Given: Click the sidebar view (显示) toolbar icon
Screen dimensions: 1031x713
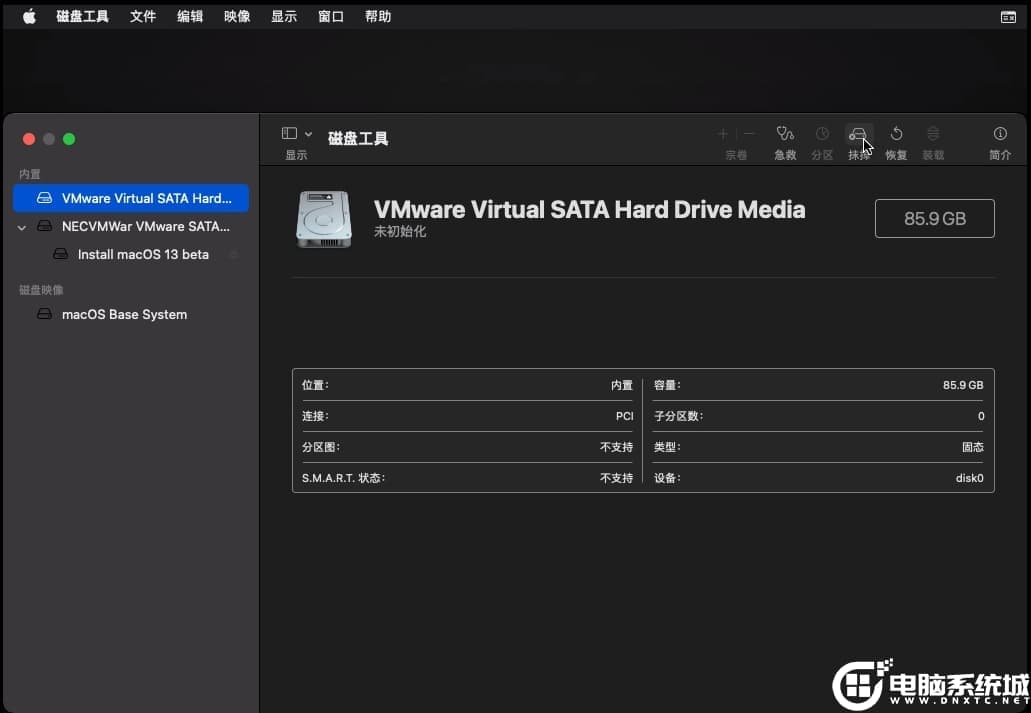Looking at the screenshot, I should pos(289,132).
